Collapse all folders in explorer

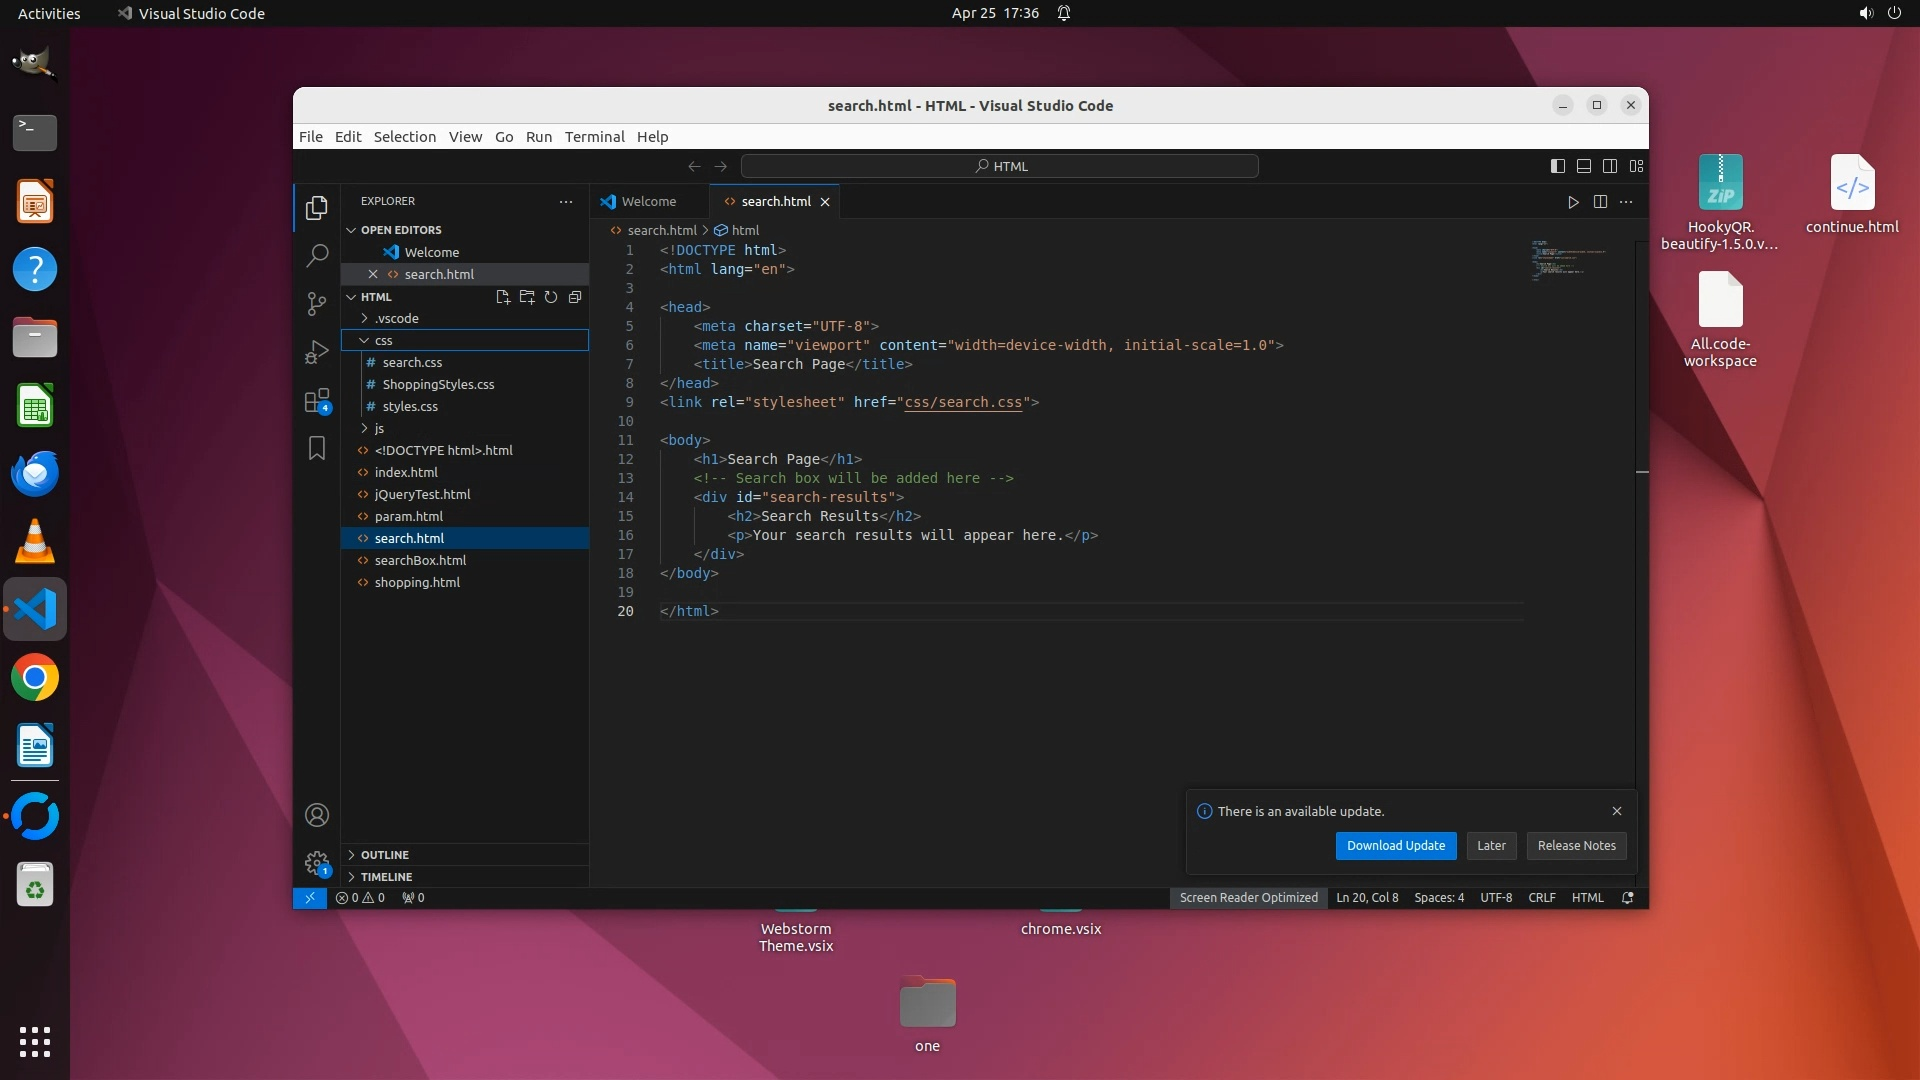coord(575,297)
